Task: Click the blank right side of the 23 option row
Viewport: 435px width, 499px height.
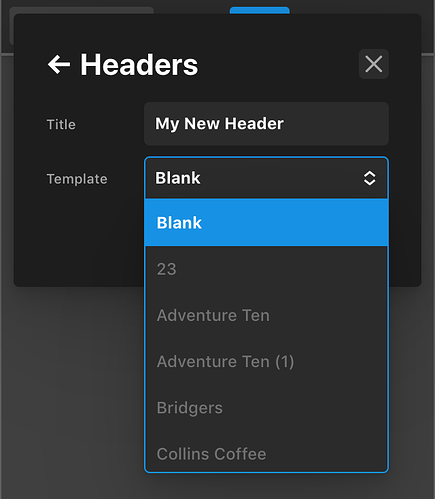Action: click(x=283, y=269)
